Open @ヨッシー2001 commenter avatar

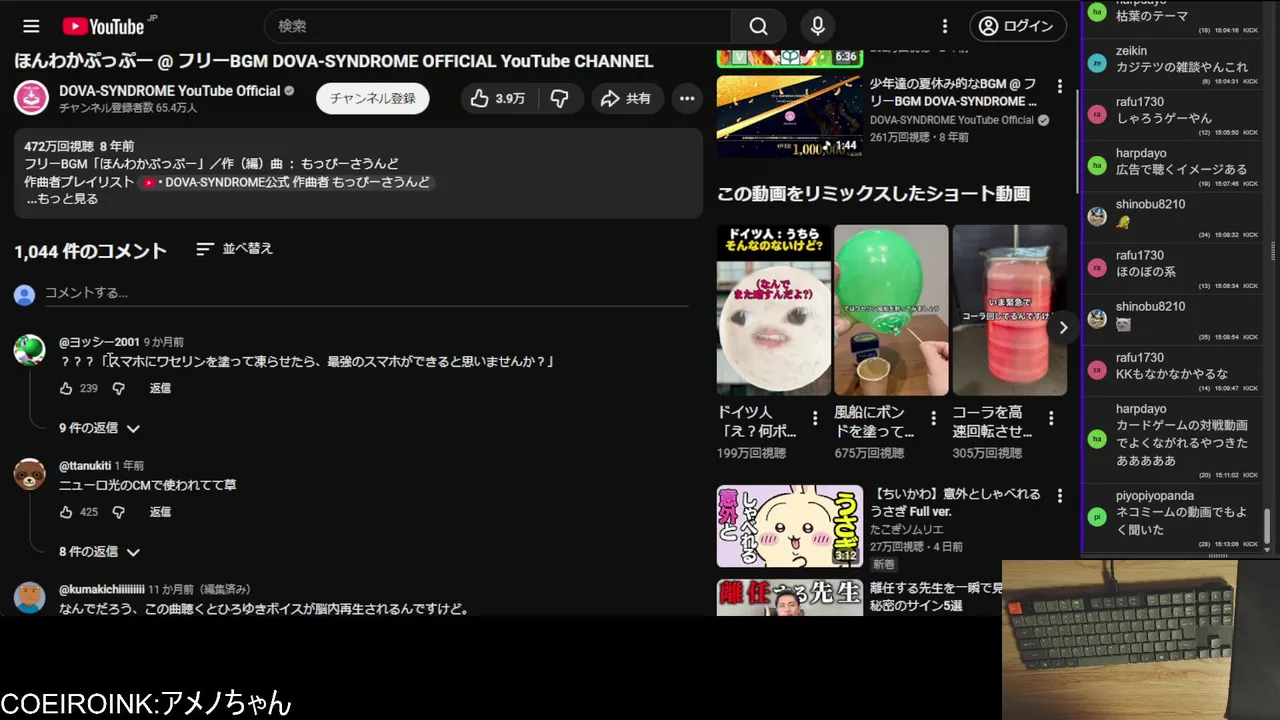click(x=30, y=350)
